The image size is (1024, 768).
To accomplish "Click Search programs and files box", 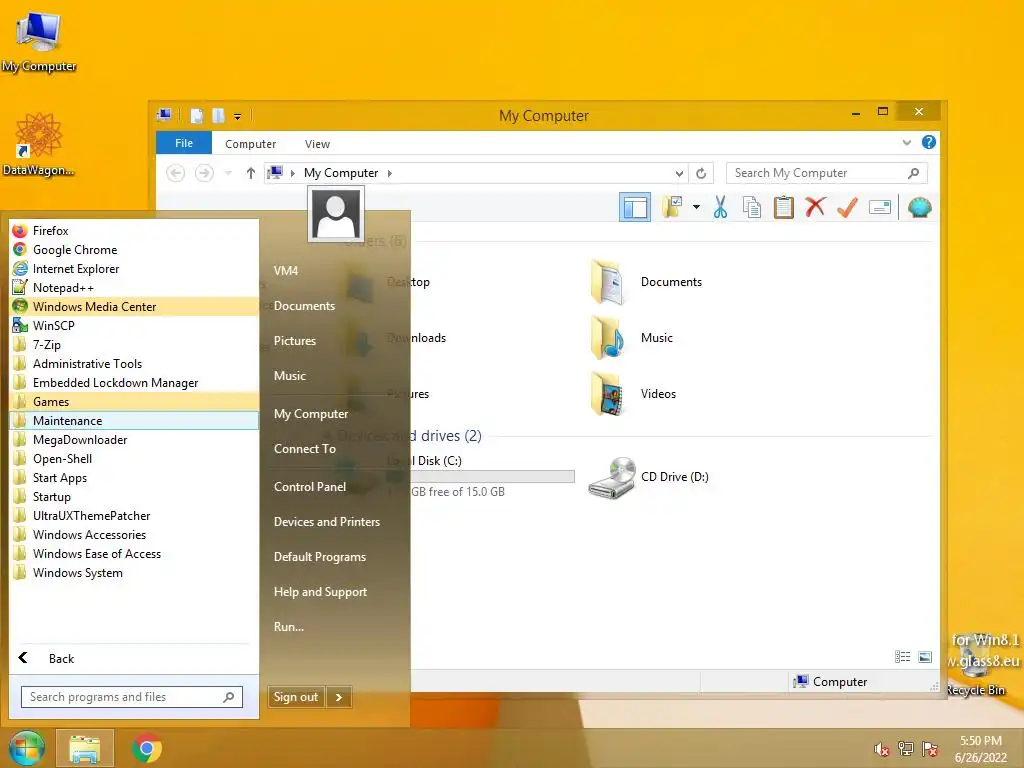I will coord(131,697).
